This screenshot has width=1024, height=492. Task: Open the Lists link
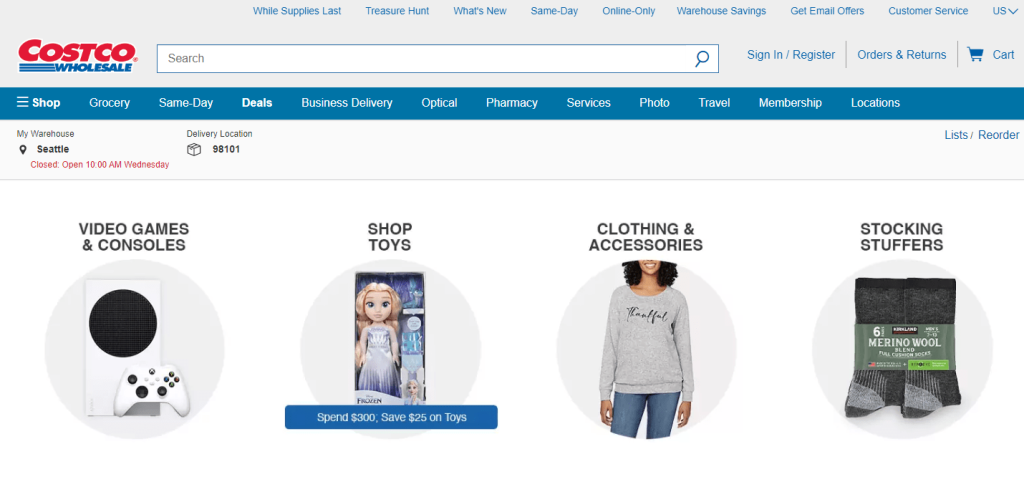956,135
